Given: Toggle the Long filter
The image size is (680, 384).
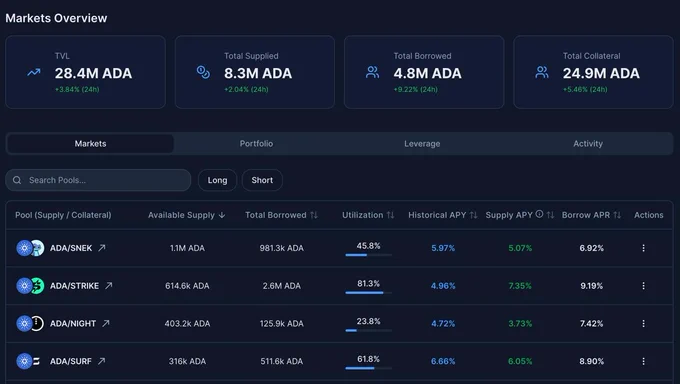Looking at the screenshot, I should (217, 180).
